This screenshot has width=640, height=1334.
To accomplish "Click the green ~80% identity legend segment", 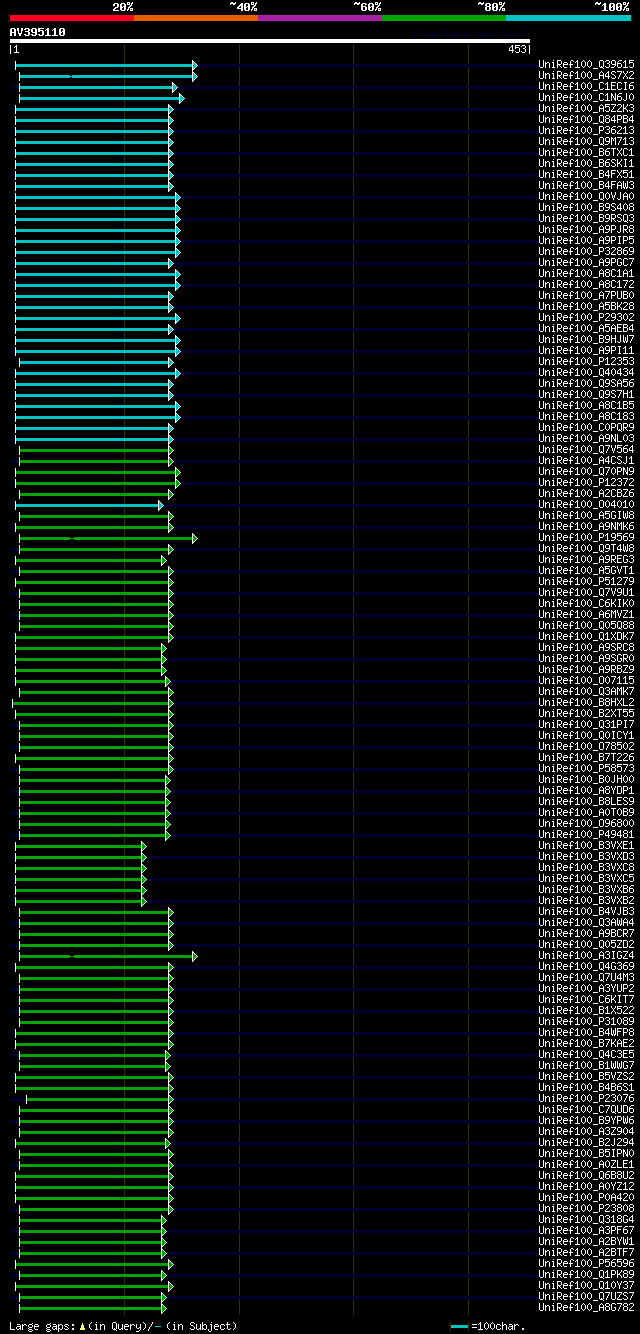I will pos(443,17).
